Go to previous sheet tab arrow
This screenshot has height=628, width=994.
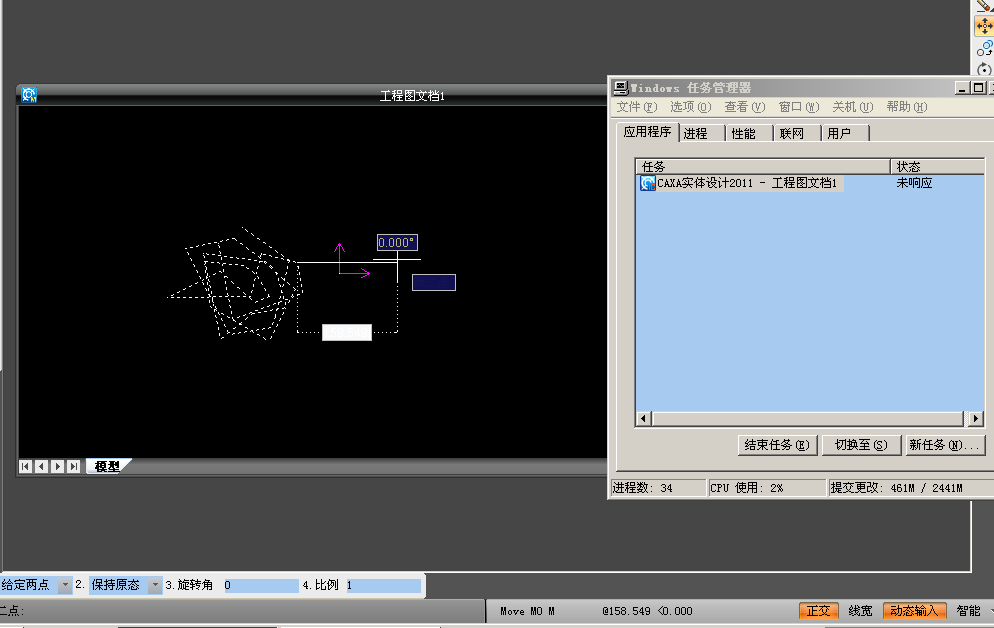click(x=41, y=466)
